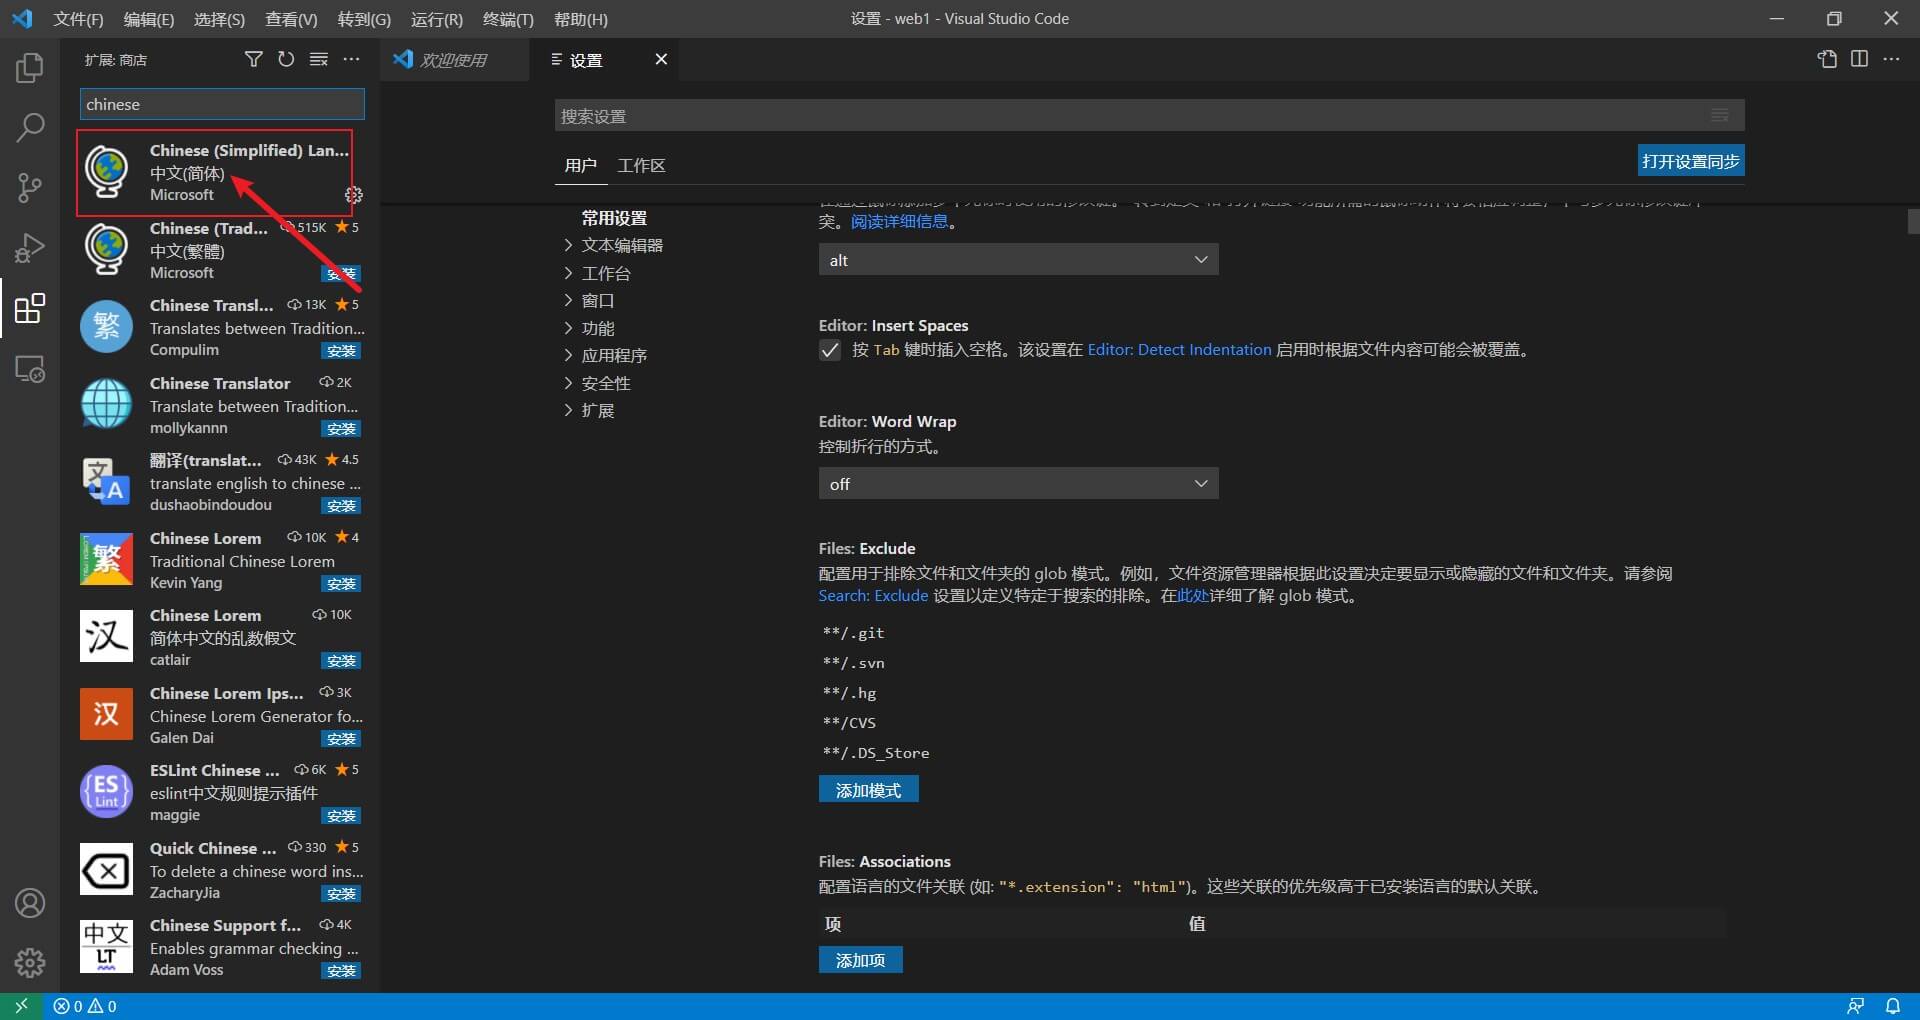Filter extensions with the funnel icon

[x=254, y=60]
